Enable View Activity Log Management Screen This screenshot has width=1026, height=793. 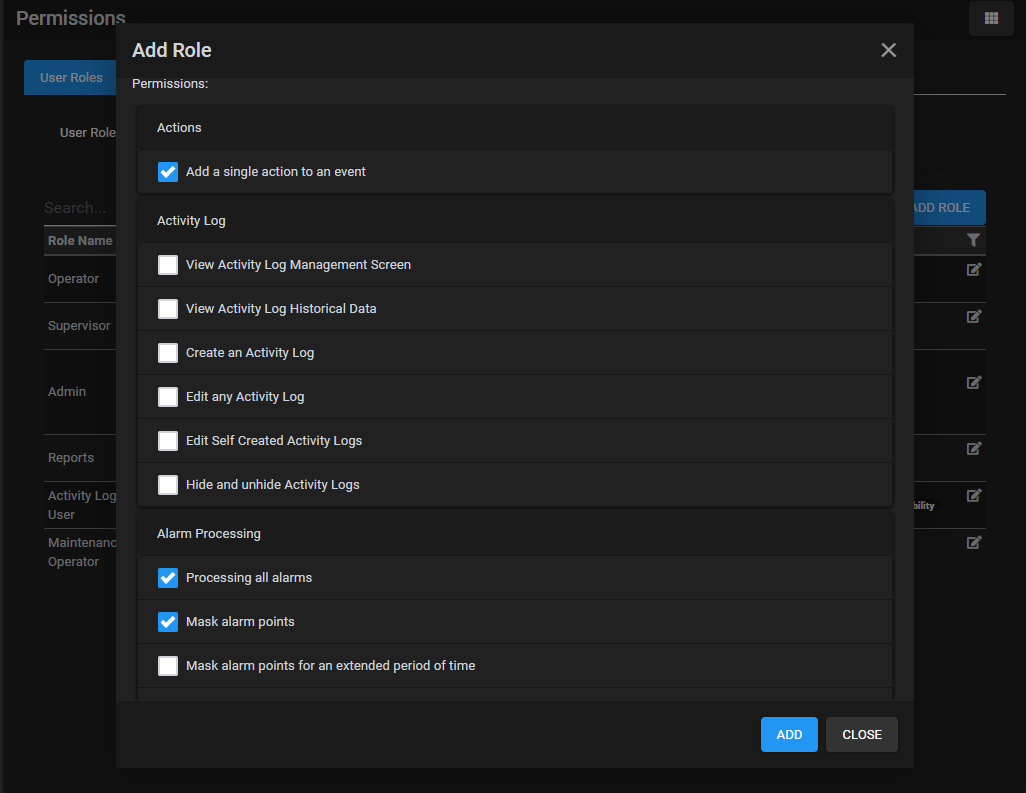pos(168,265)
